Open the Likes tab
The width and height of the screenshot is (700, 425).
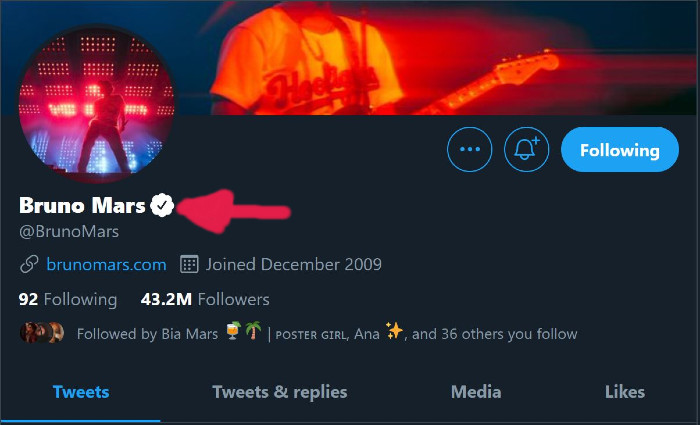(x=624, y=392)
